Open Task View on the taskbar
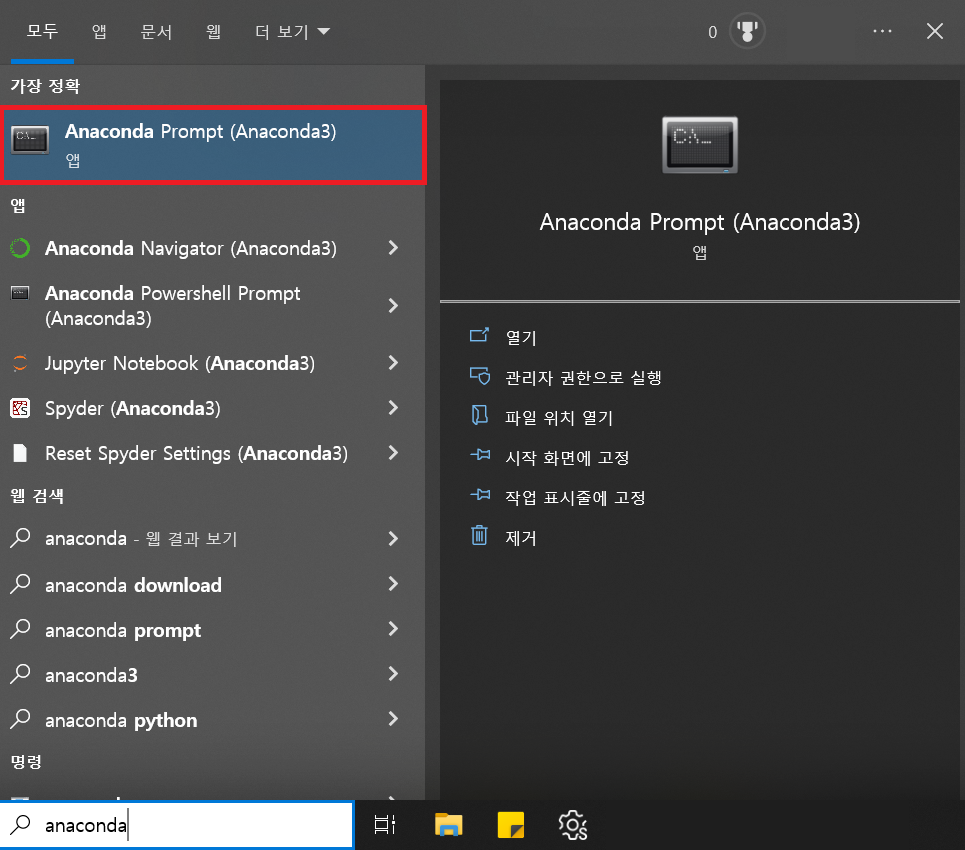 pos(386,825)
